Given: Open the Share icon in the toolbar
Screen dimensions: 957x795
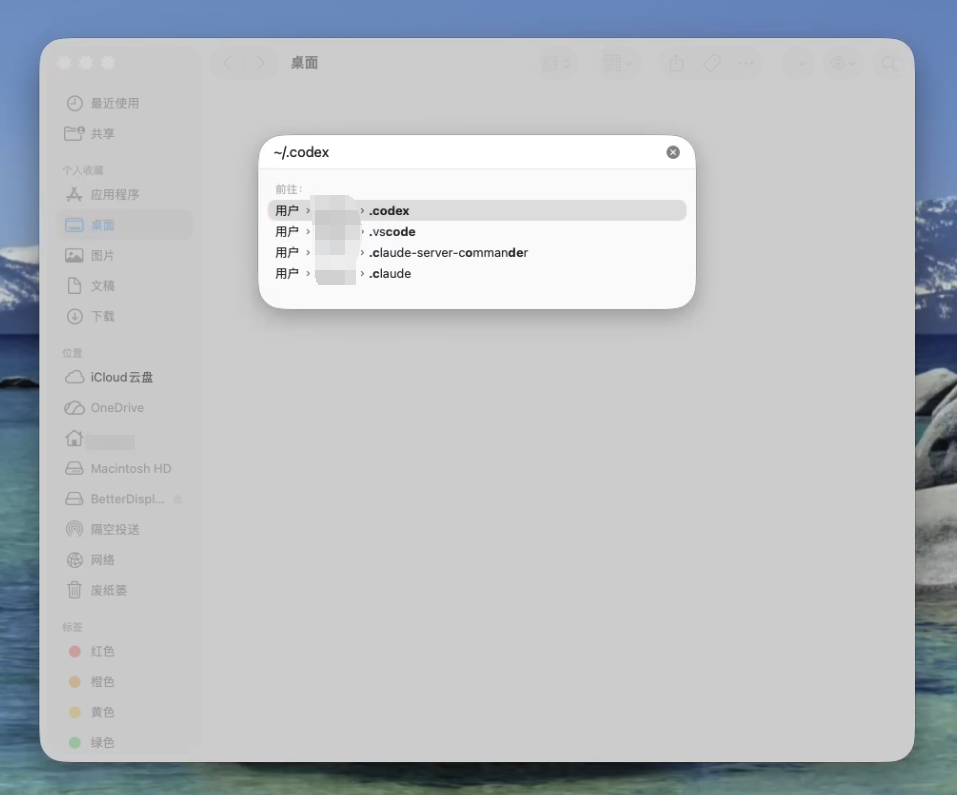Looking at the screenshot, I should point(675,62).
